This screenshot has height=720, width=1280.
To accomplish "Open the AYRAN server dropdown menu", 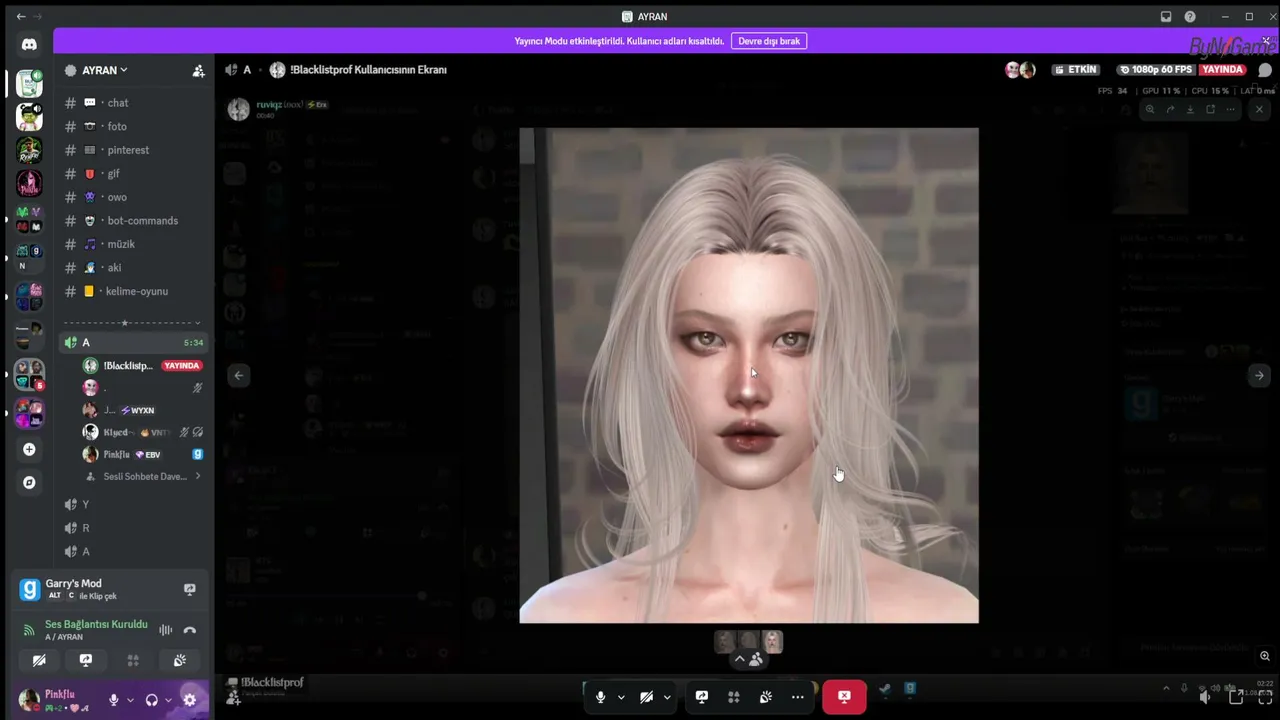I will [105, 71].
